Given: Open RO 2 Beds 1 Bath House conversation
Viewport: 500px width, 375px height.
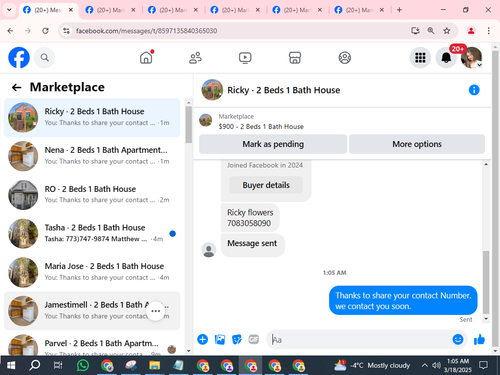Looking at the screenshot, I should (92, 195).
